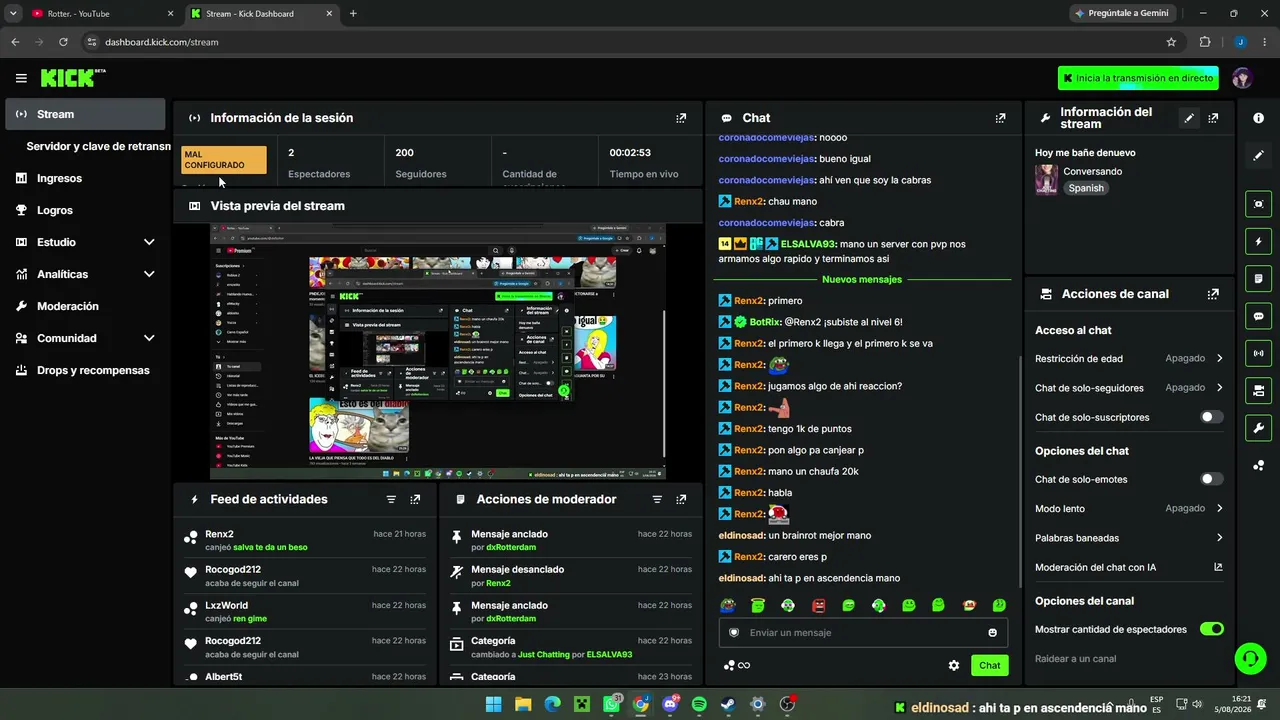Viewport: 1280px width, 720px height.
Task: Click the channel points icon at rail bottom
Action: click(x=1258, y=465)
